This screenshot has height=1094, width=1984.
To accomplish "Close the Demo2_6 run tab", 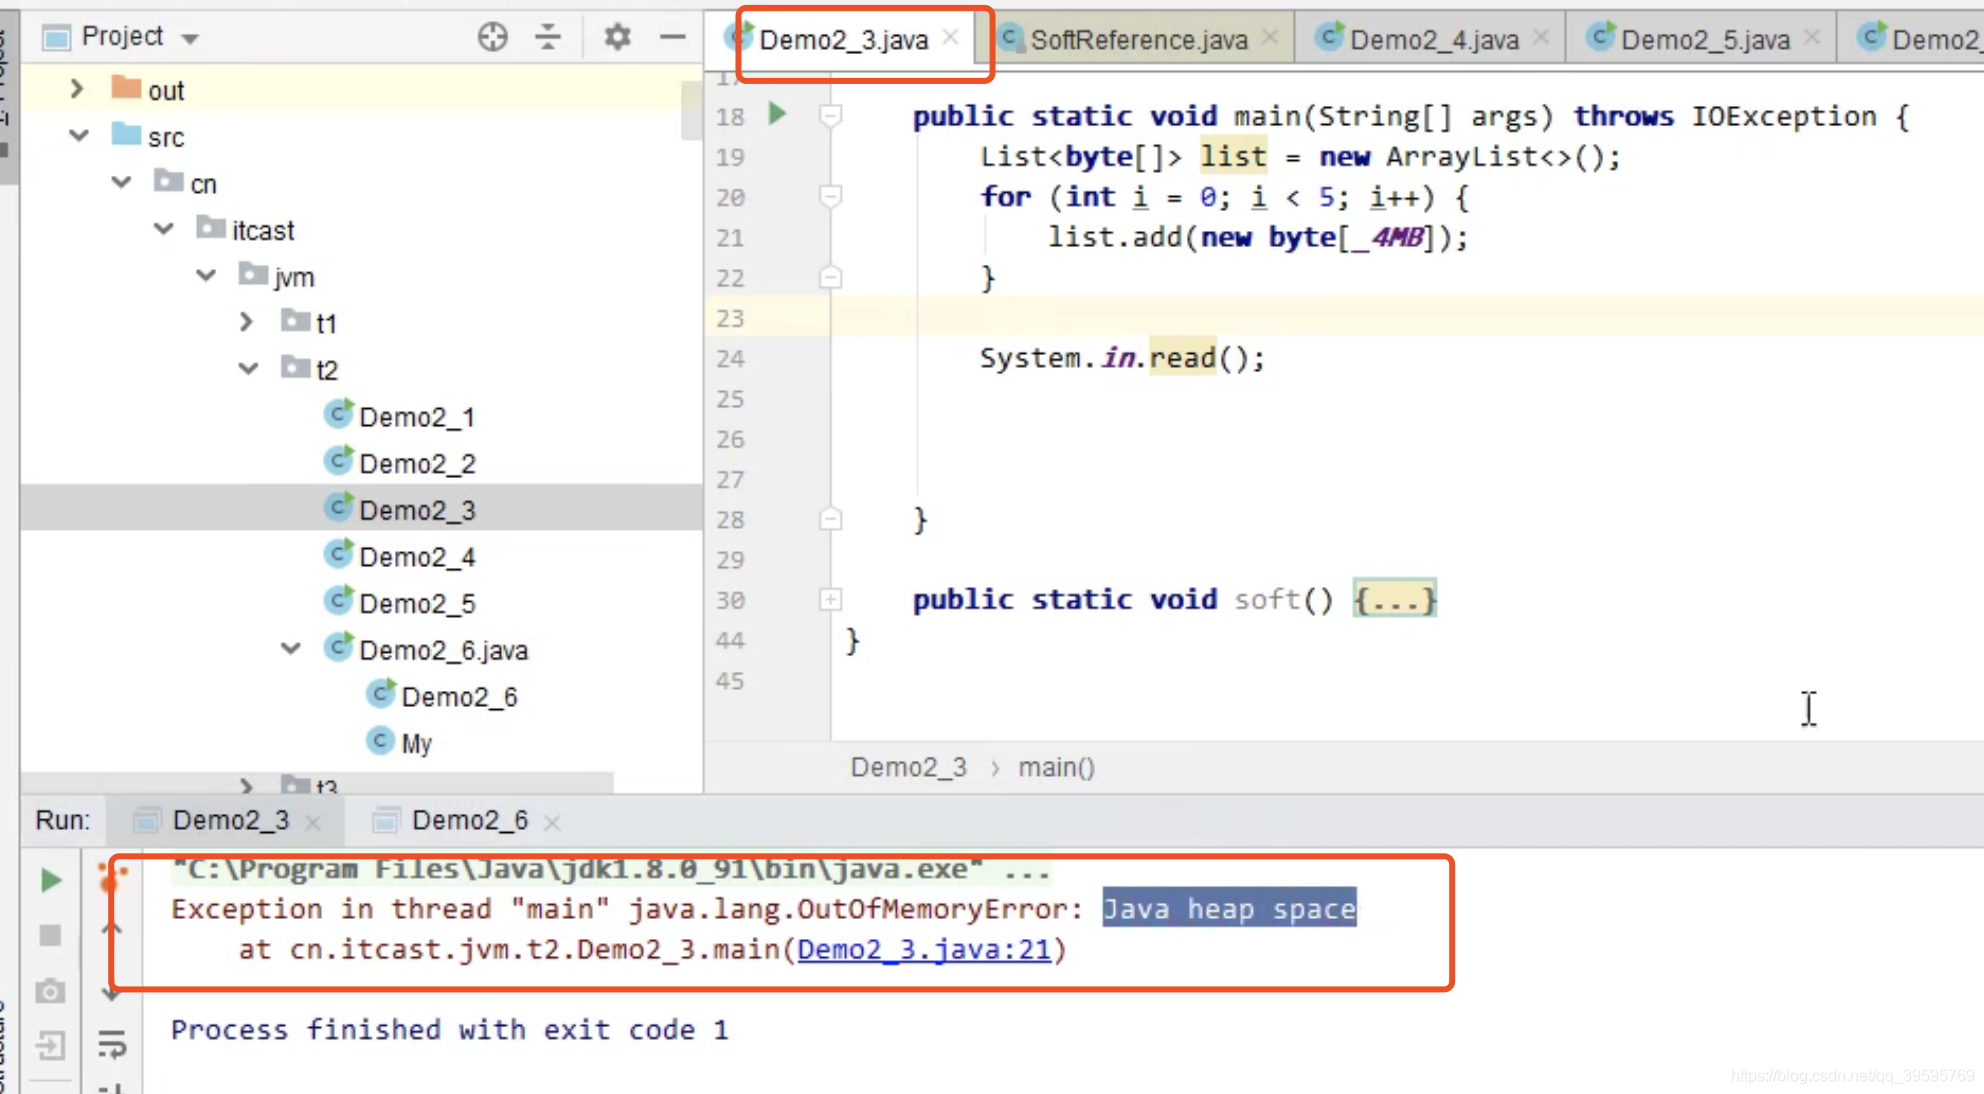I will click(552, 823).
